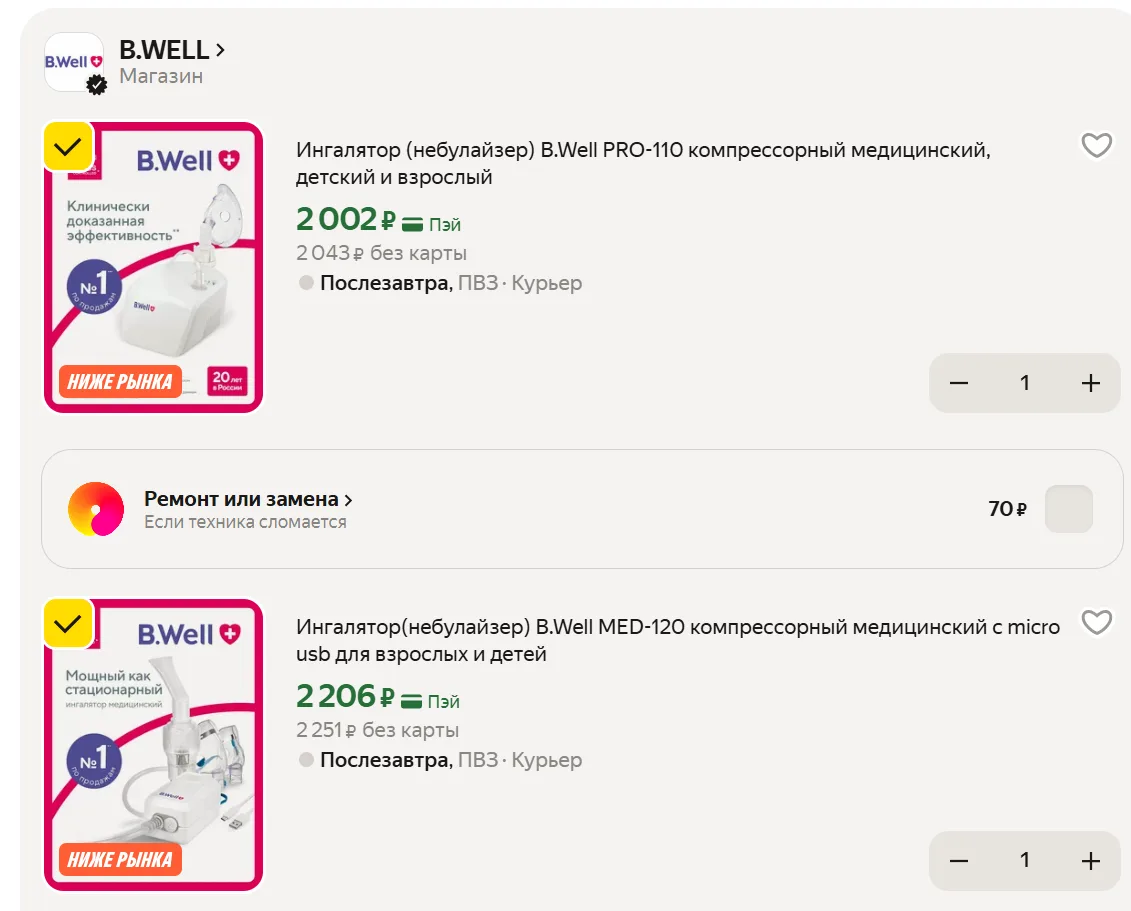Click the Pay card icon beside 2 002 ₽

click(412, 224)
